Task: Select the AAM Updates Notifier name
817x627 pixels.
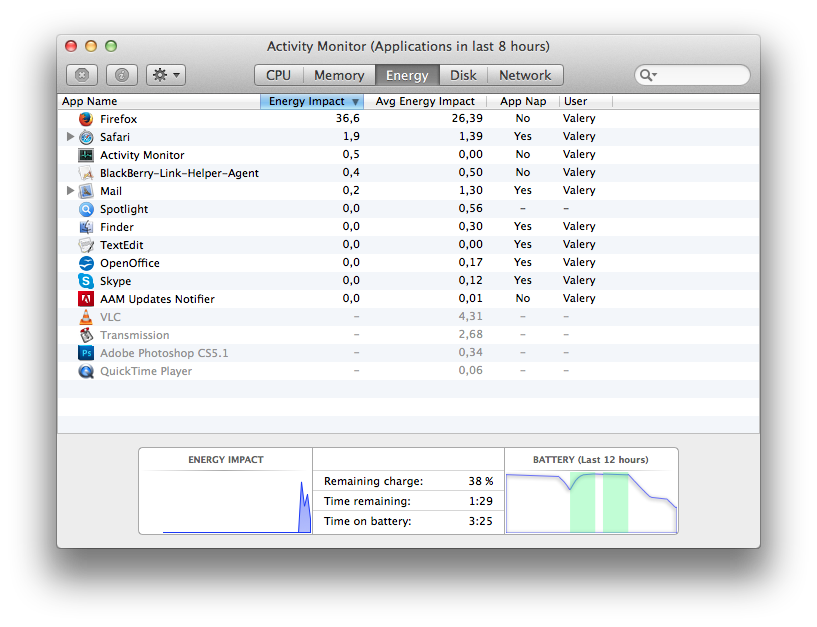Action: [x=157, y=299]
